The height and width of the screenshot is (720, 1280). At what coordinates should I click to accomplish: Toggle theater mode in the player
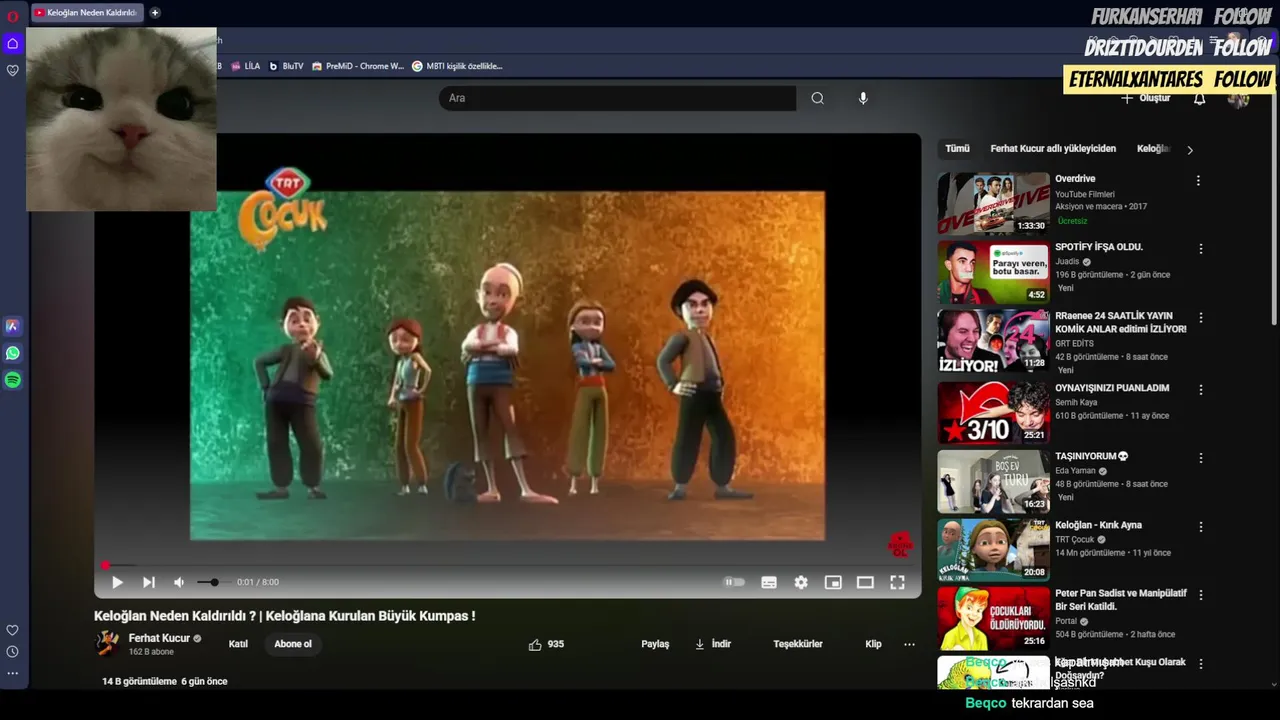865,582
